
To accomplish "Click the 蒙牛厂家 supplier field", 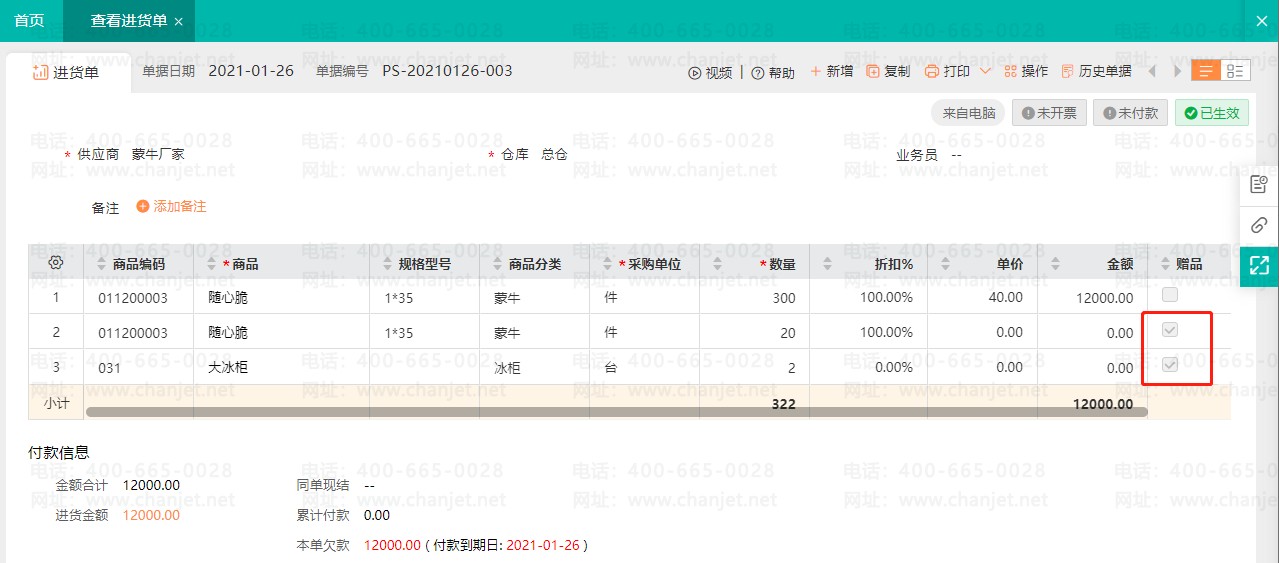I will pos(158,154).
